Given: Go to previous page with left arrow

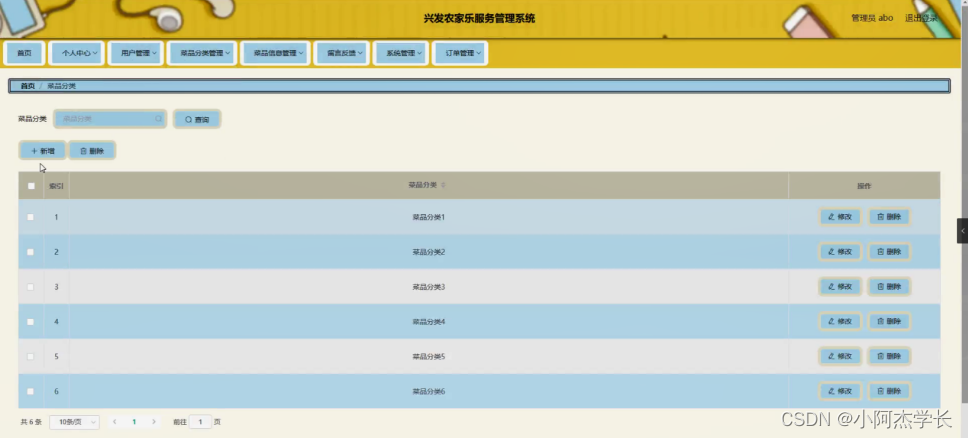Looking at the screenshot, I should (x=114, y=422).
